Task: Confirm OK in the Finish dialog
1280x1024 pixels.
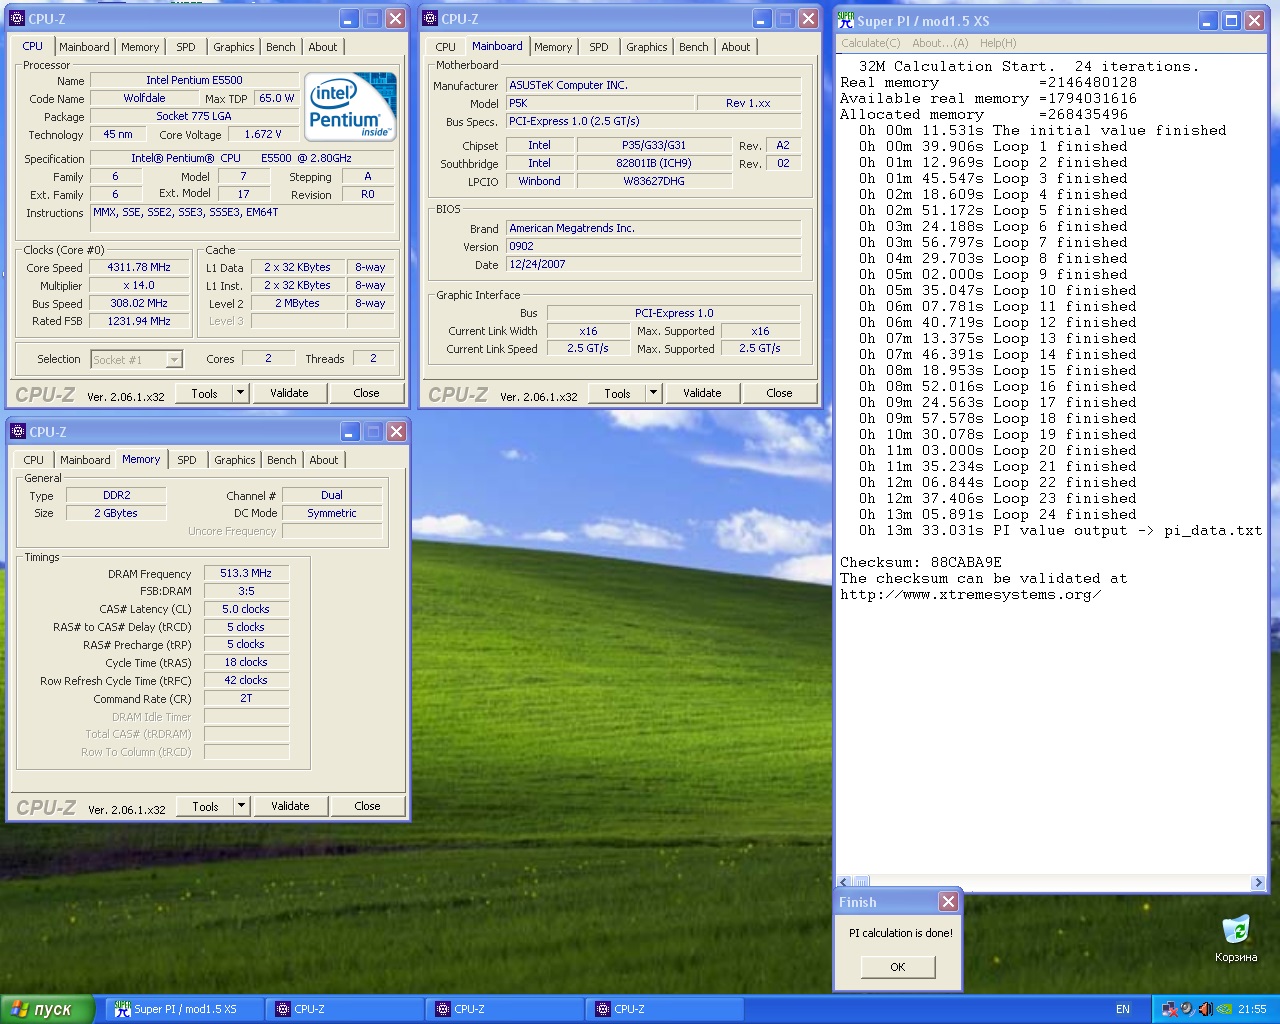Action: point(898,967)
